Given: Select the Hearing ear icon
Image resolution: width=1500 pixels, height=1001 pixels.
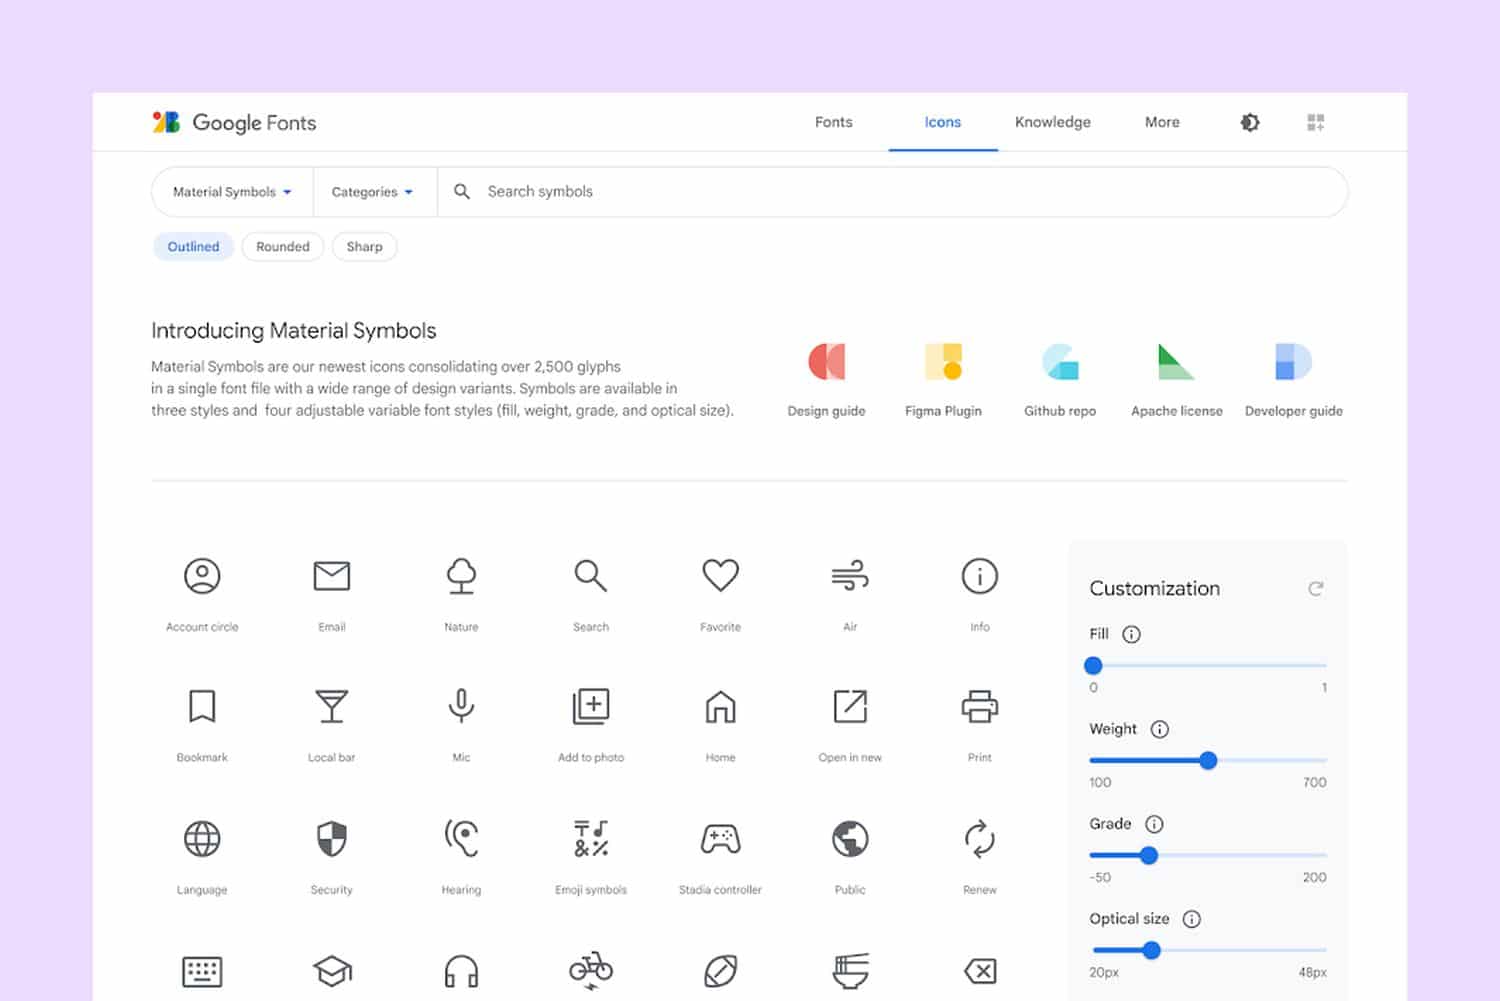Looking at the screenshot, I should [x=461, y=840].
